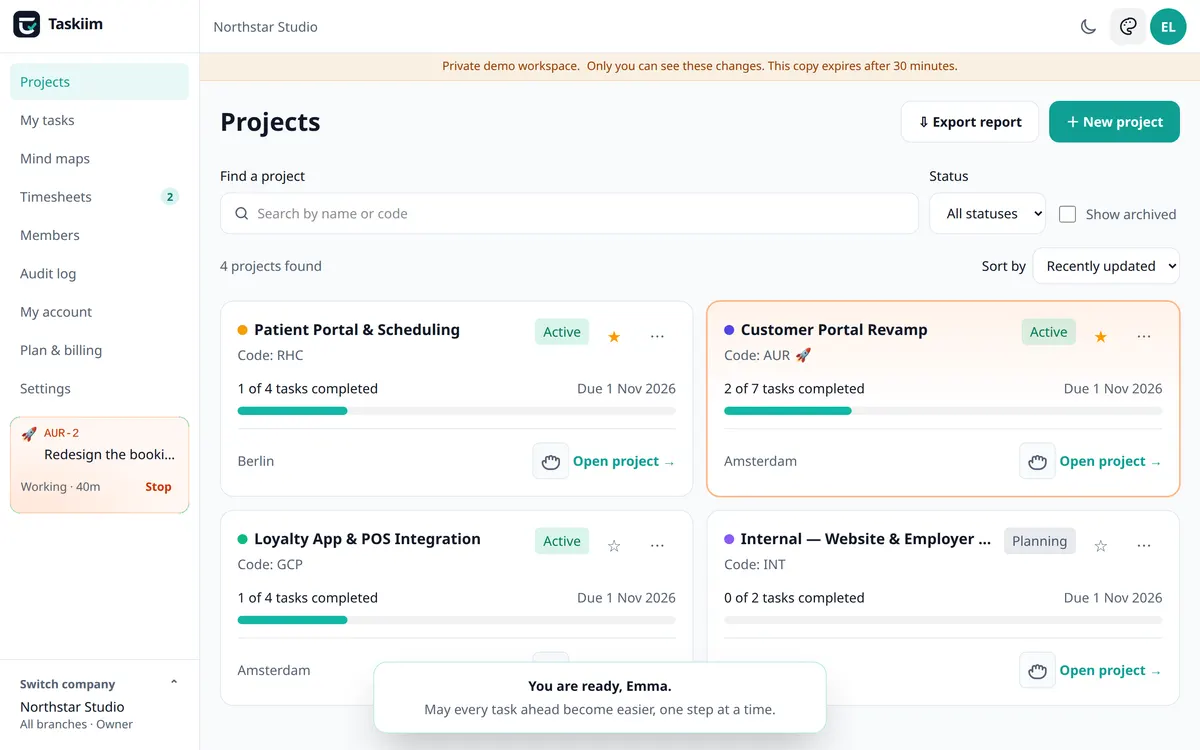Focus the Search by name or code field
The image size is (1200, 750).
click(x=569, y=214)
